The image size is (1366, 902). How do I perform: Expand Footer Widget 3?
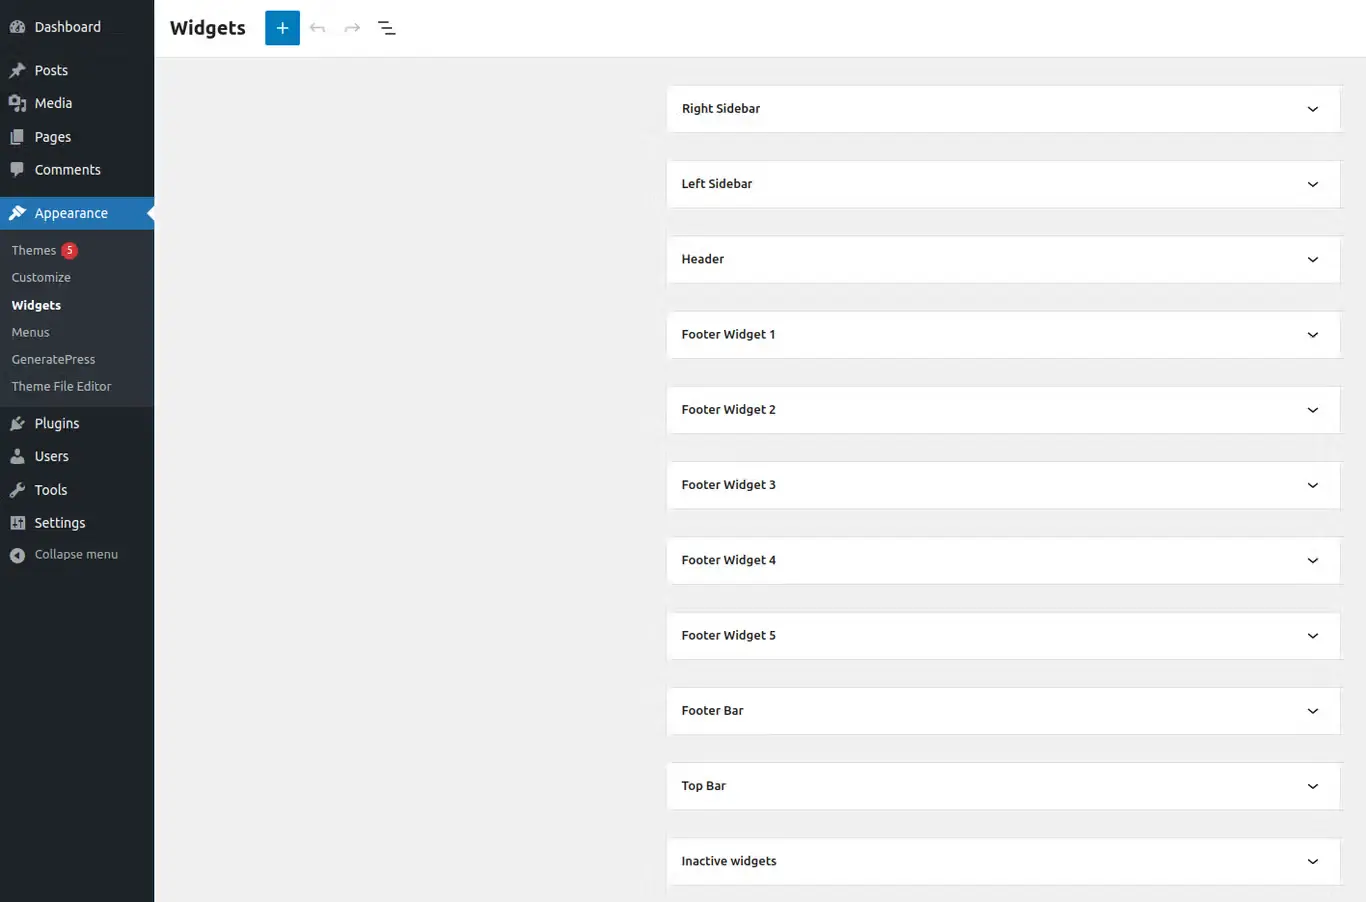[x=1312, y=485]
